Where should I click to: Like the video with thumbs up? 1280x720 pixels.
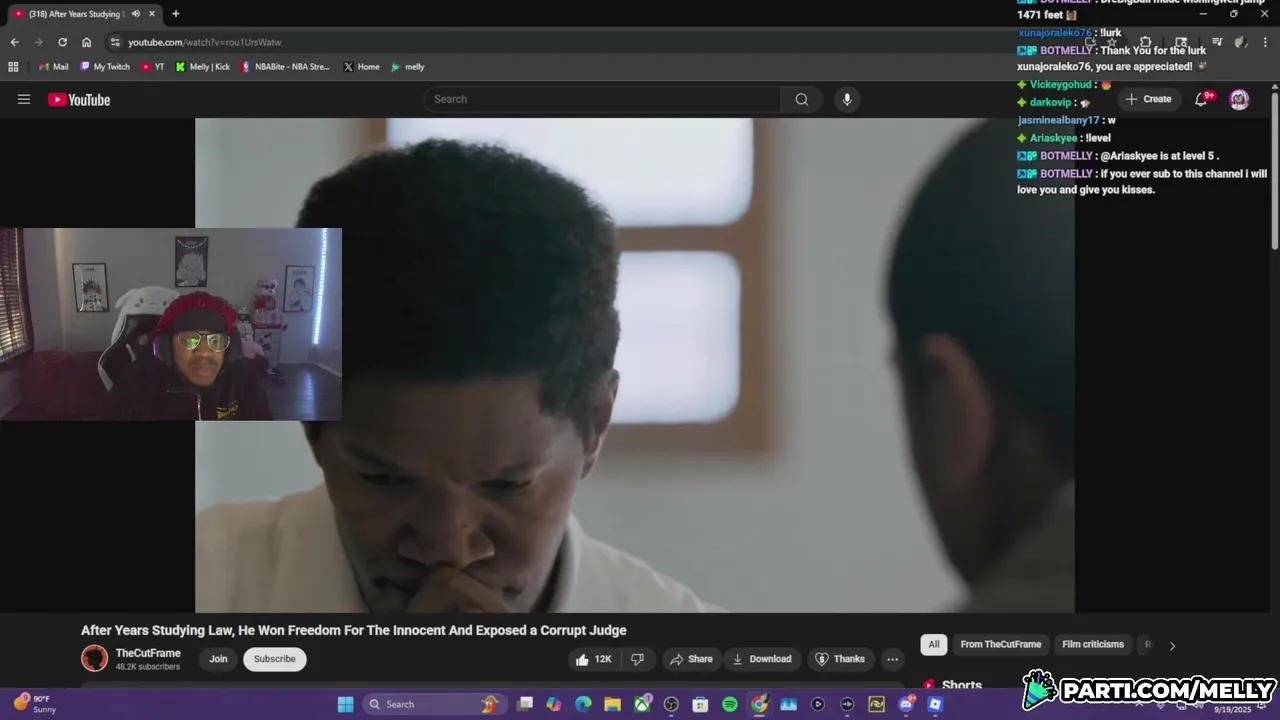pyautogui.click(x=593, y=659)
